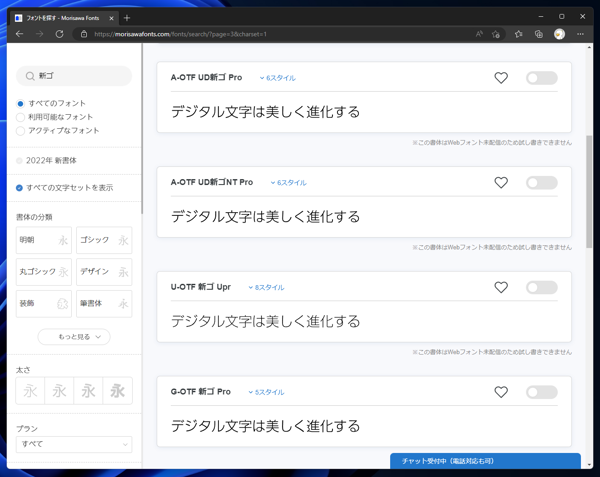600x477 pixels.
Task: Click the search magnifier icon
Action: tap(30, 76)
